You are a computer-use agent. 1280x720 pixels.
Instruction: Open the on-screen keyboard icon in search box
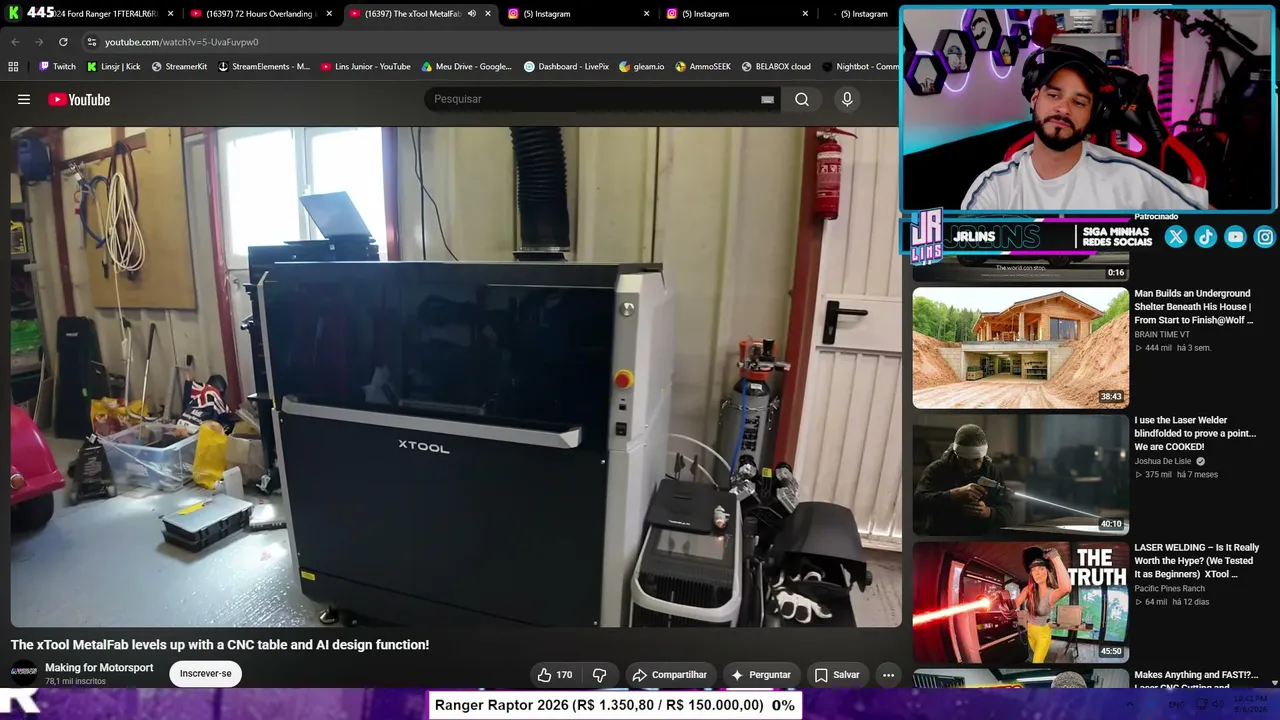pyautogui.click(x=767, y=99)
